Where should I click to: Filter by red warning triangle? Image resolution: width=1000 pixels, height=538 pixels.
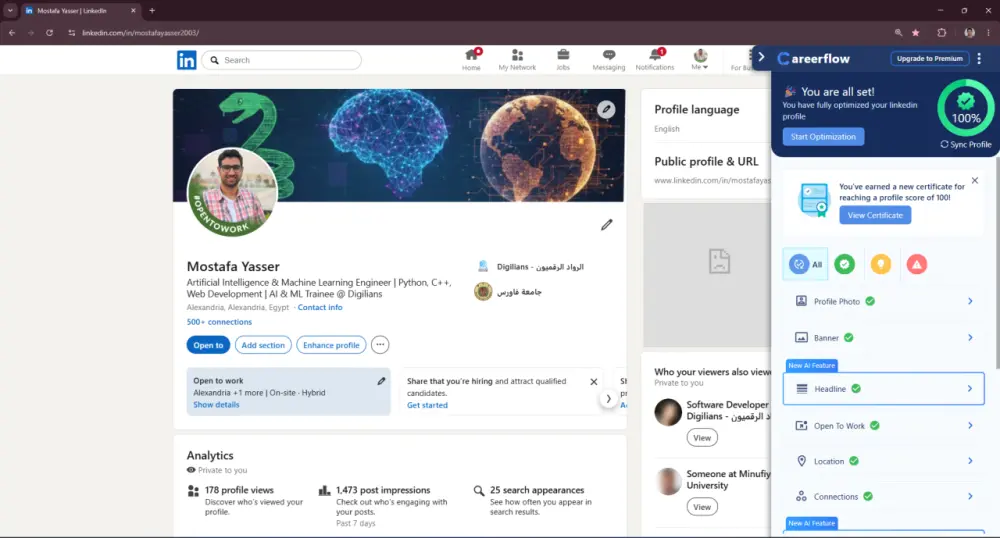pos(916,264)
